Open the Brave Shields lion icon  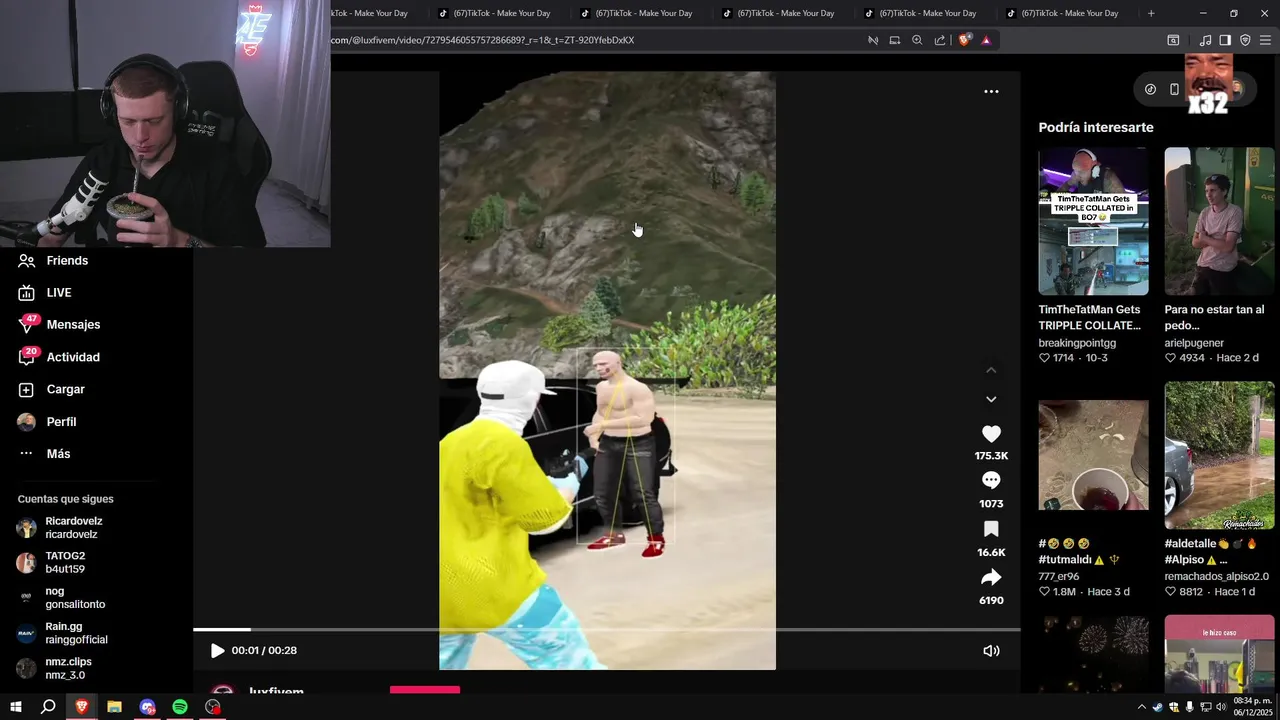tap(964, 40)
